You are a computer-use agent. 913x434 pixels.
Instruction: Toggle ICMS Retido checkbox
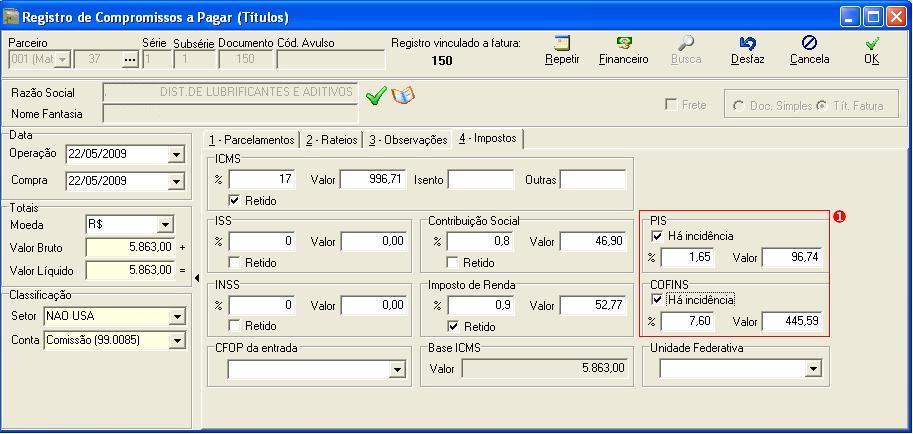235,200
